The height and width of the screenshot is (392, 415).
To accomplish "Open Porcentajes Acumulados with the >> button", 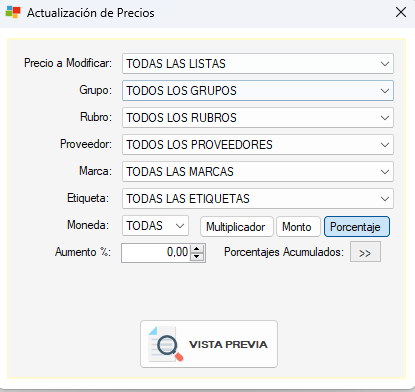I will pos(365,252).
